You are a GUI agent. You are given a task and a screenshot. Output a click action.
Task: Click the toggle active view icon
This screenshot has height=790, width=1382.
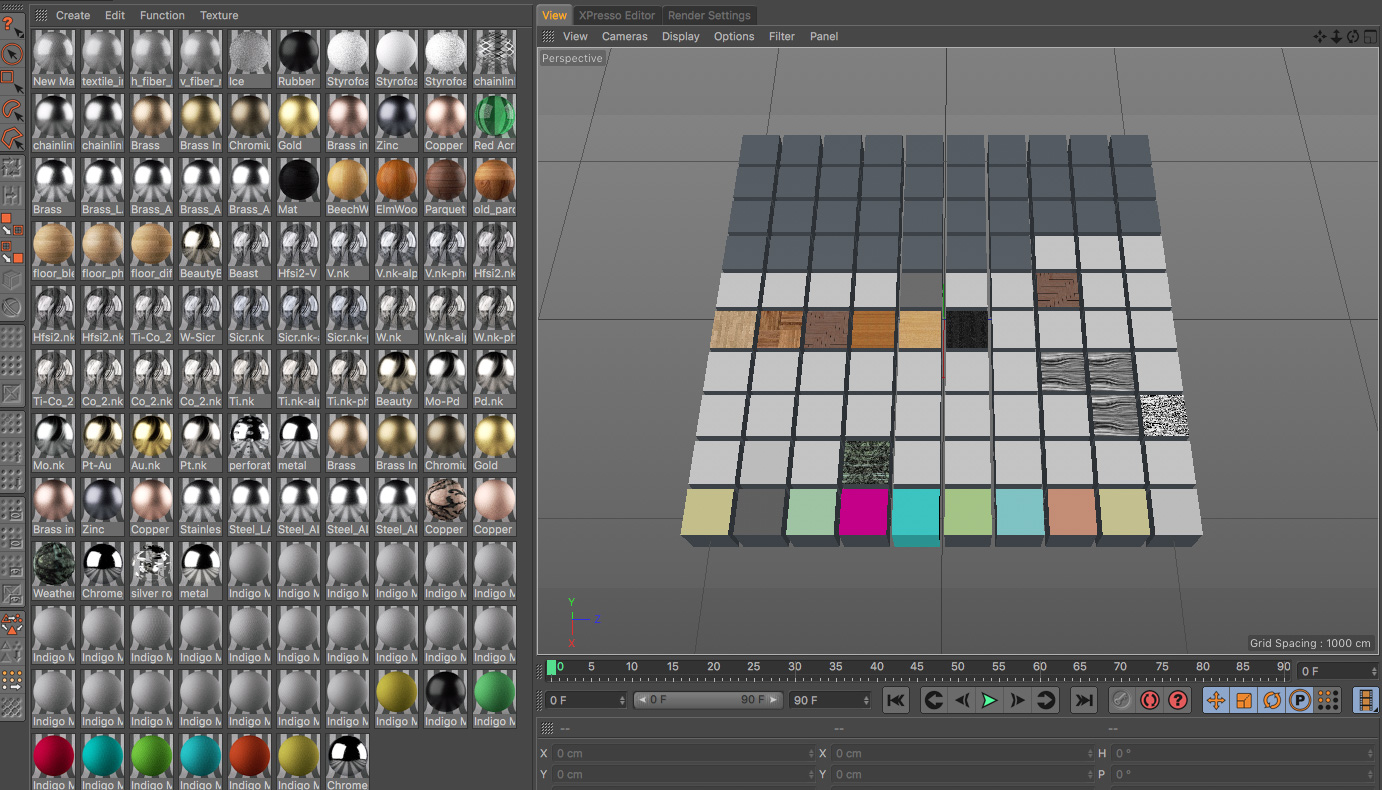pyautogui.click(x=1369, y=37)
